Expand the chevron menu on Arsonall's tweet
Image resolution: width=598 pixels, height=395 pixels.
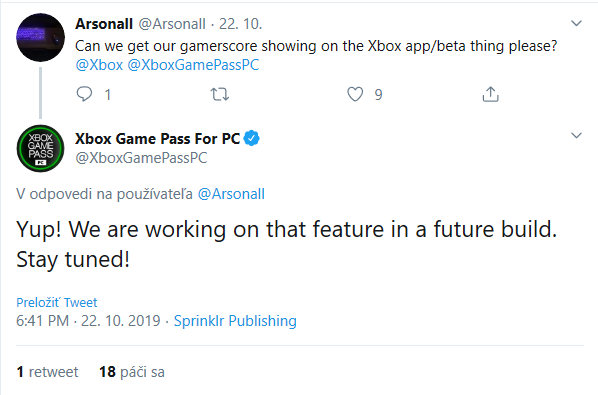coord(576,23)
